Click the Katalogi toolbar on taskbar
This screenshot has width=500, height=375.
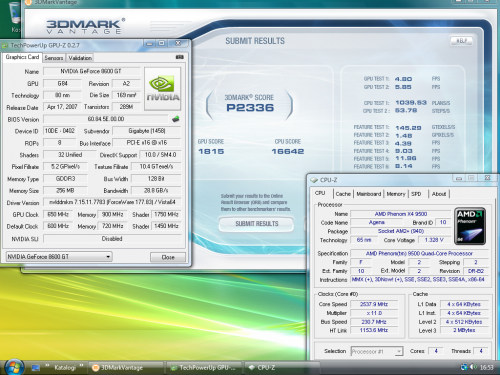tap(65, 367)
